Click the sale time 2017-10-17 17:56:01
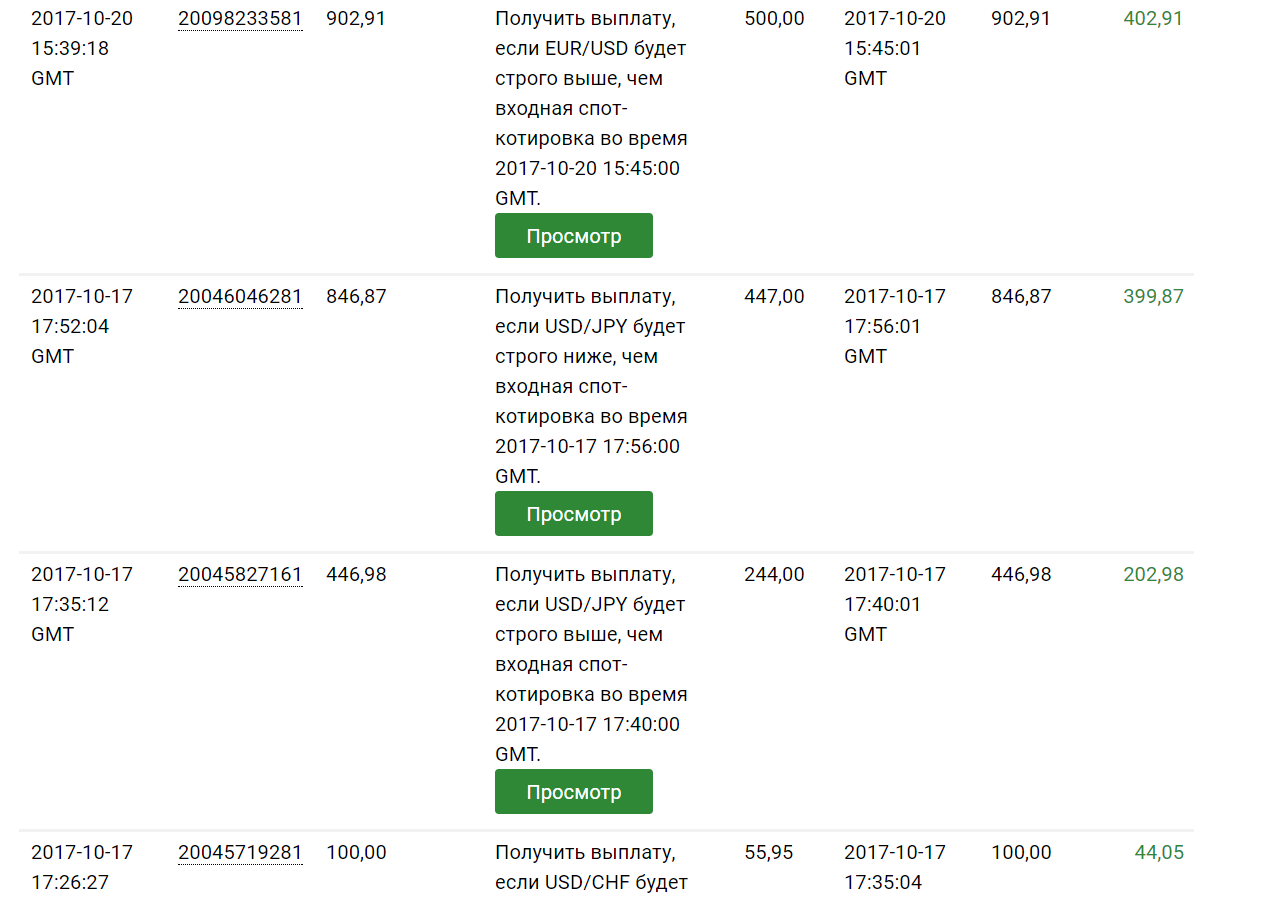Image resolution: width=1263 pixels, height=901 pixels. coord(894,326)
